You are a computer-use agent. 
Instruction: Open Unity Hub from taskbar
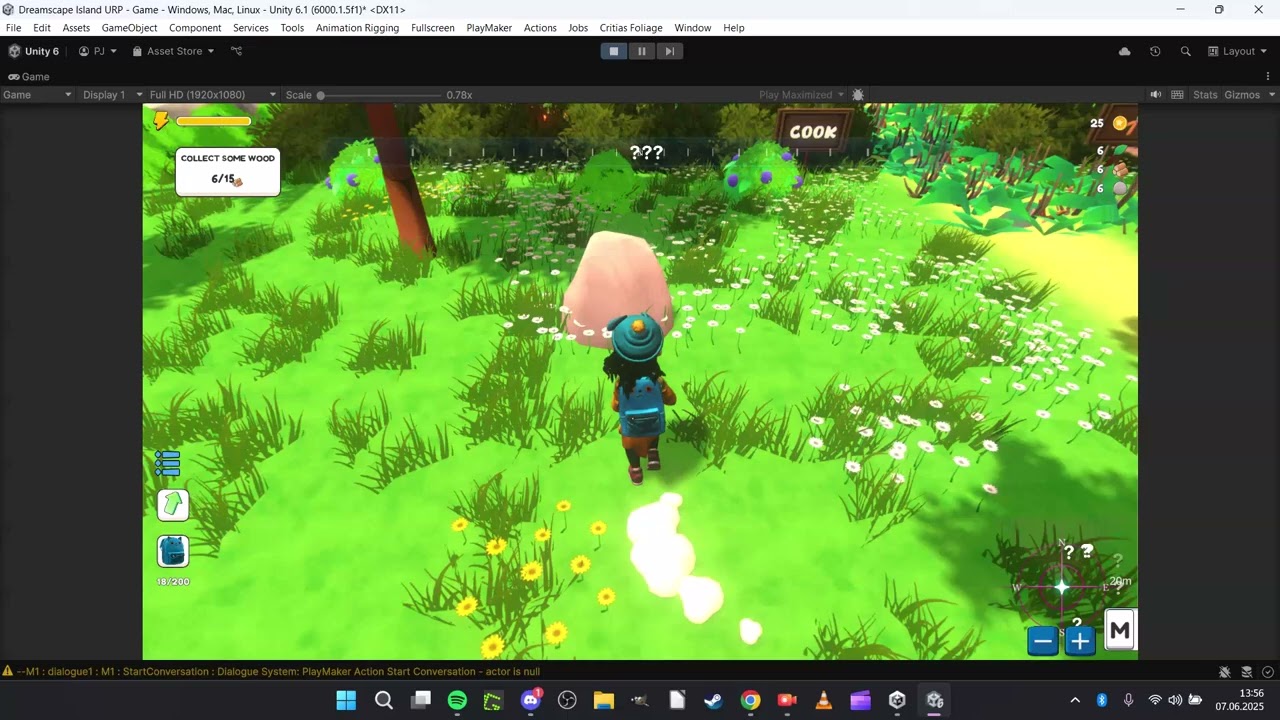coord(897,700)
